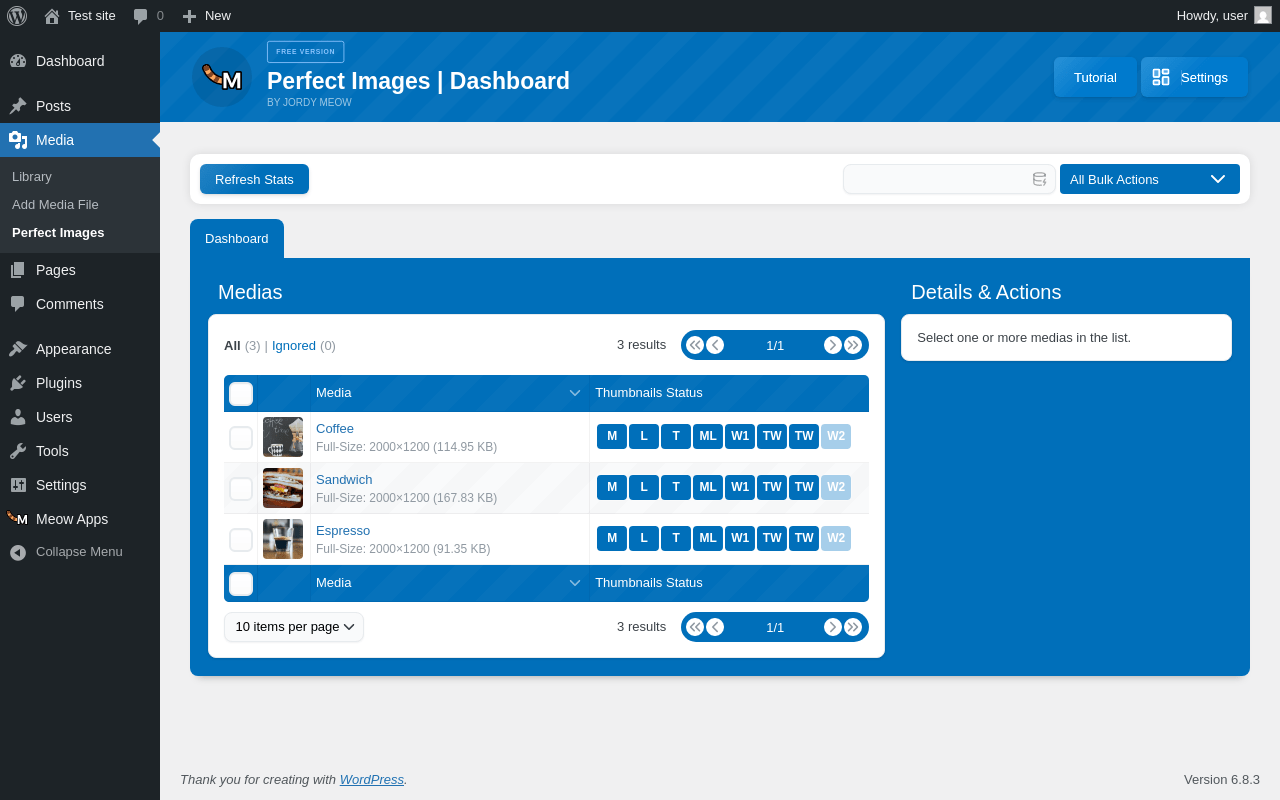Click the Refresh Stats button
1280x800 pixels.
(x=254, y=179)
